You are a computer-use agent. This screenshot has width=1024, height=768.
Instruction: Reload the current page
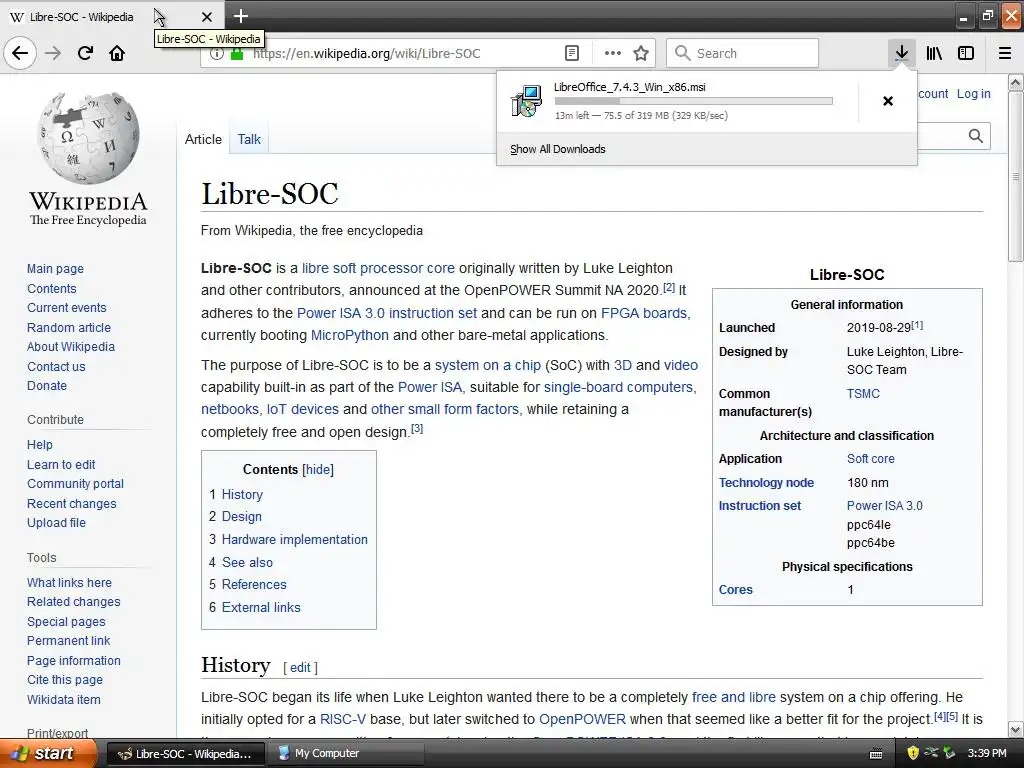85,53
